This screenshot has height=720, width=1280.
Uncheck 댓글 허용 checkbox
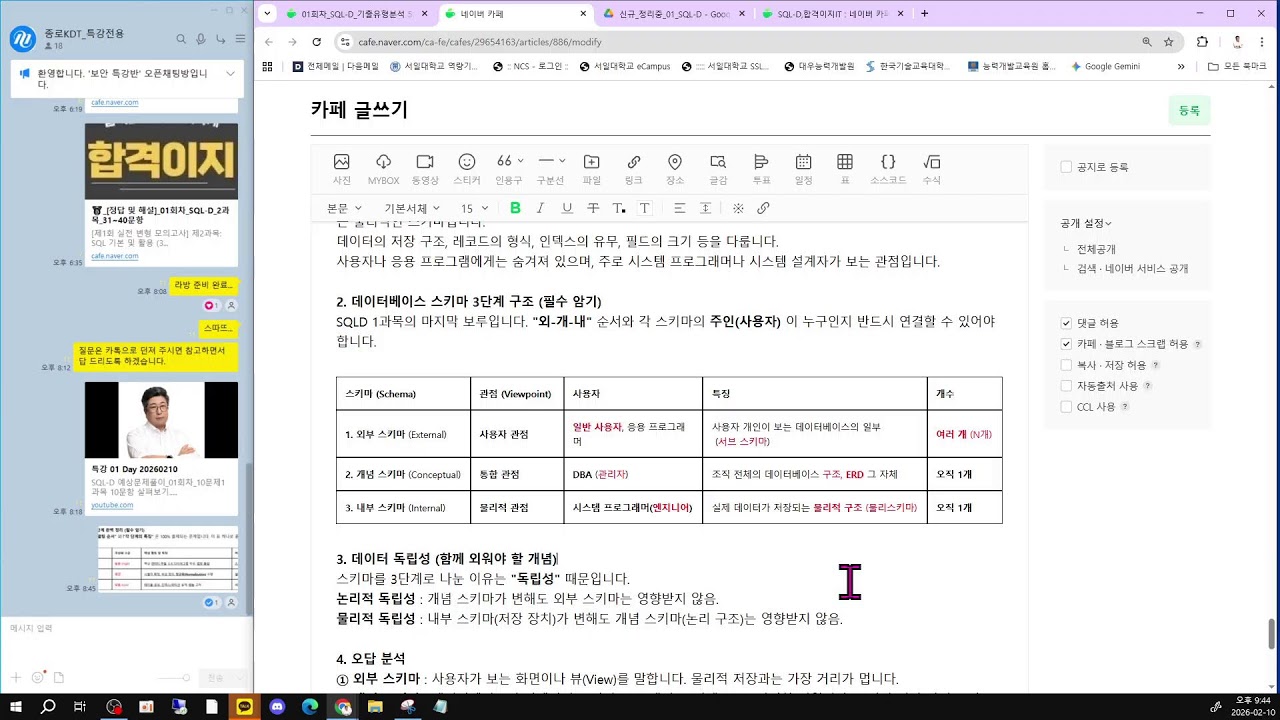coord(1066,323)
